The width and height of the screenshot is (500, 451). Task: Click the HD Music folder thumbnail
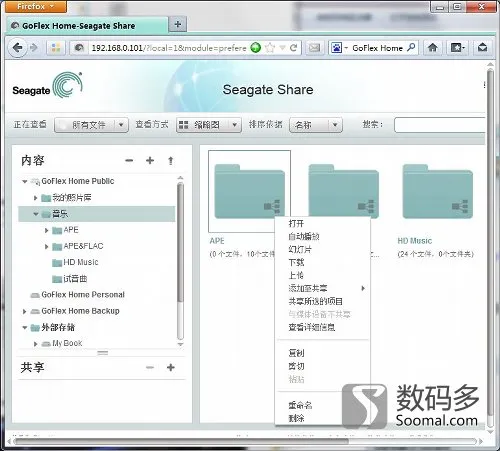pyautogui.click(x=438, y=191)
